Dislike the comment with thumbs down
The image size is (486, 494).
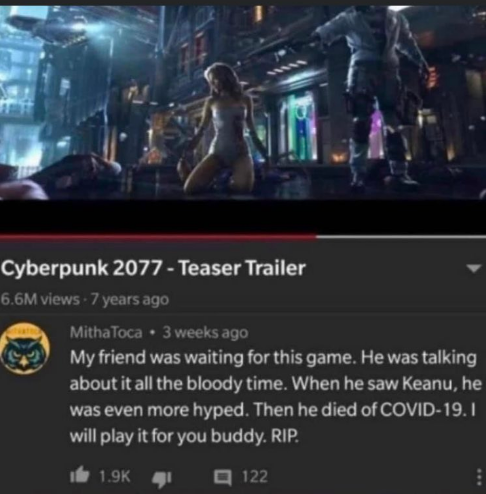click(161, 478)
